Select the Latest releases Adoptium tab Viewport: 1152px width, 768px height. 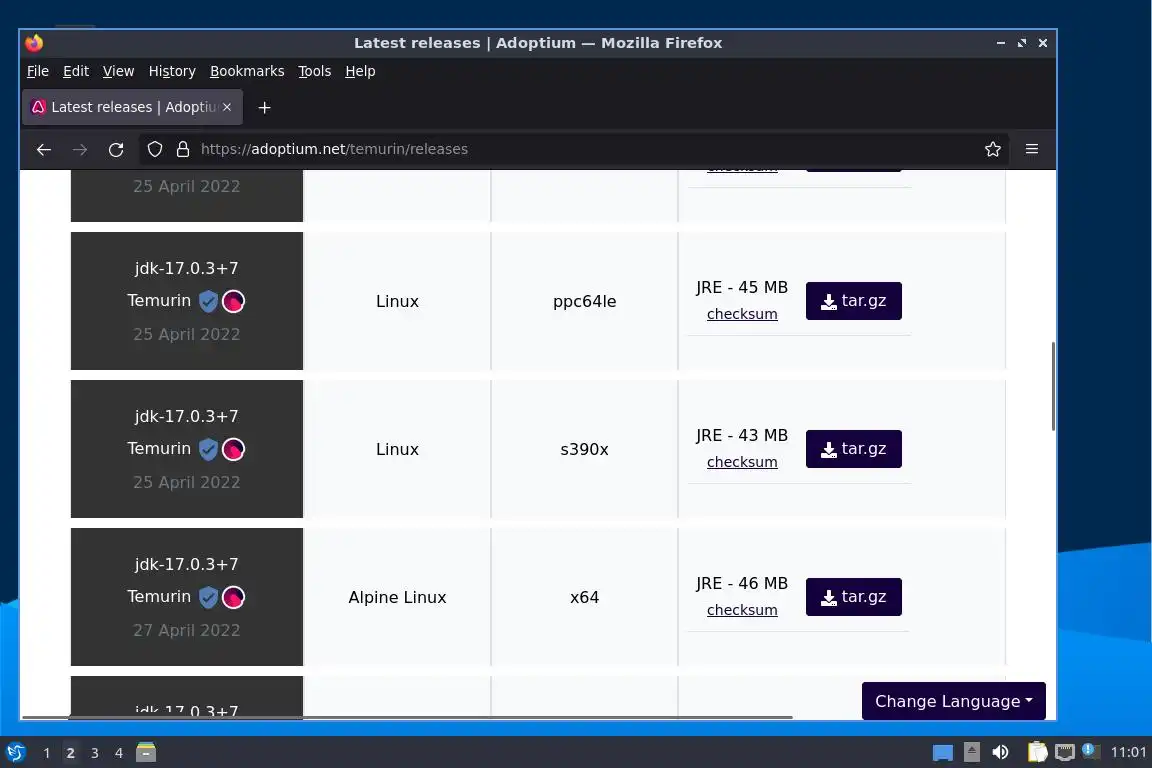click(x=132, y=107)
